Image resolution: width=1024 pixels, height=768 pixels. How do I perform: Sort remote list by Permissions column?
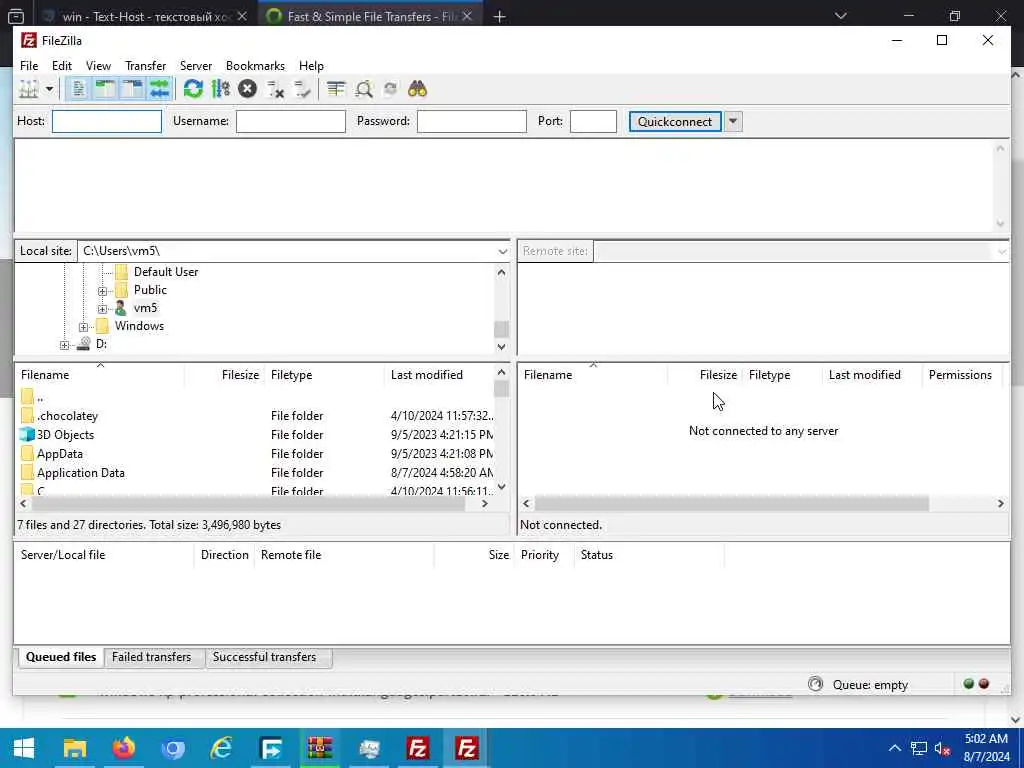[x=960, y=375]
